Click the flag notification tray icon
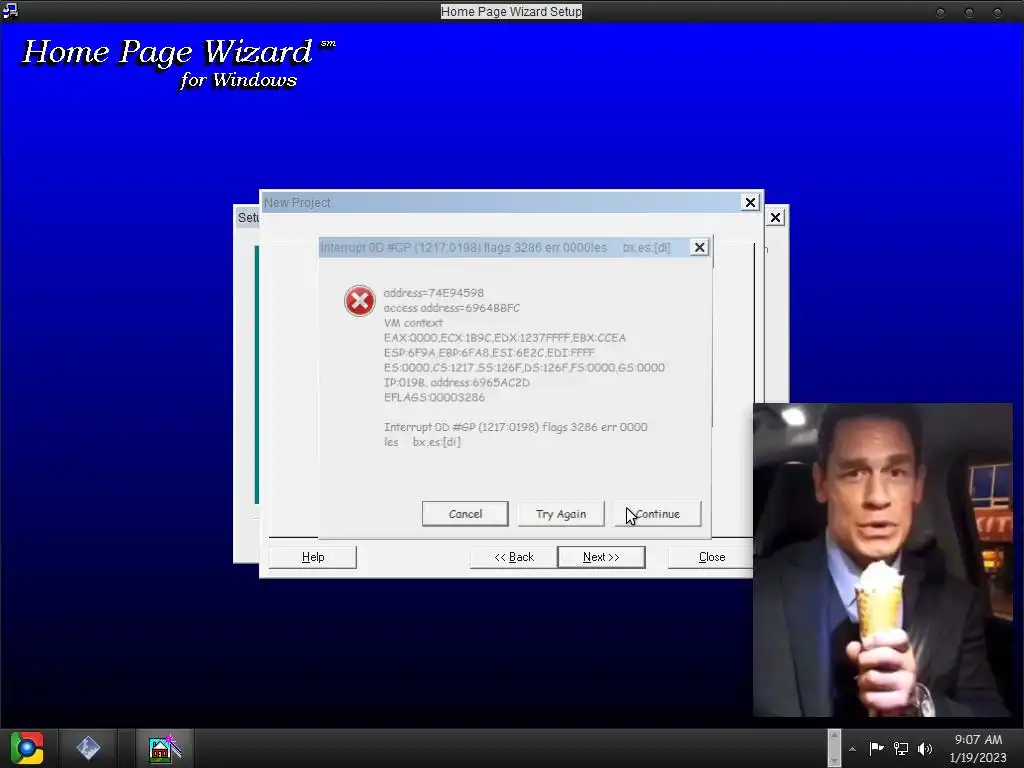This screenshot has width=1024, height=768. point(876,748)
